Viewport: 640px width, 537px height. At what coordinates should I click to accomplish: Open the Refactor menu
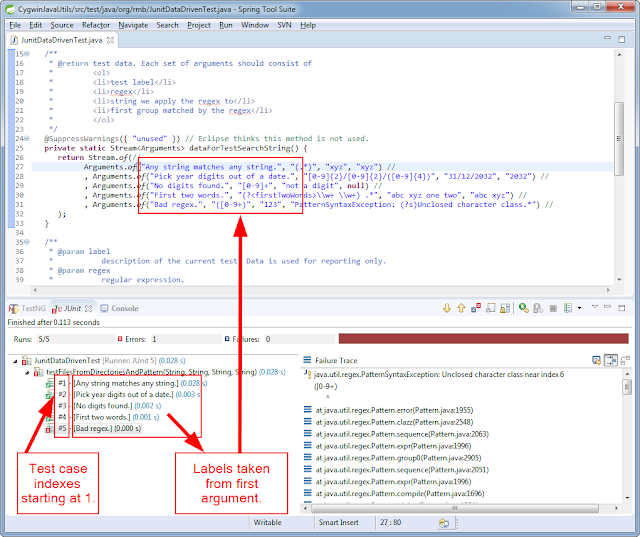(96, 25)
